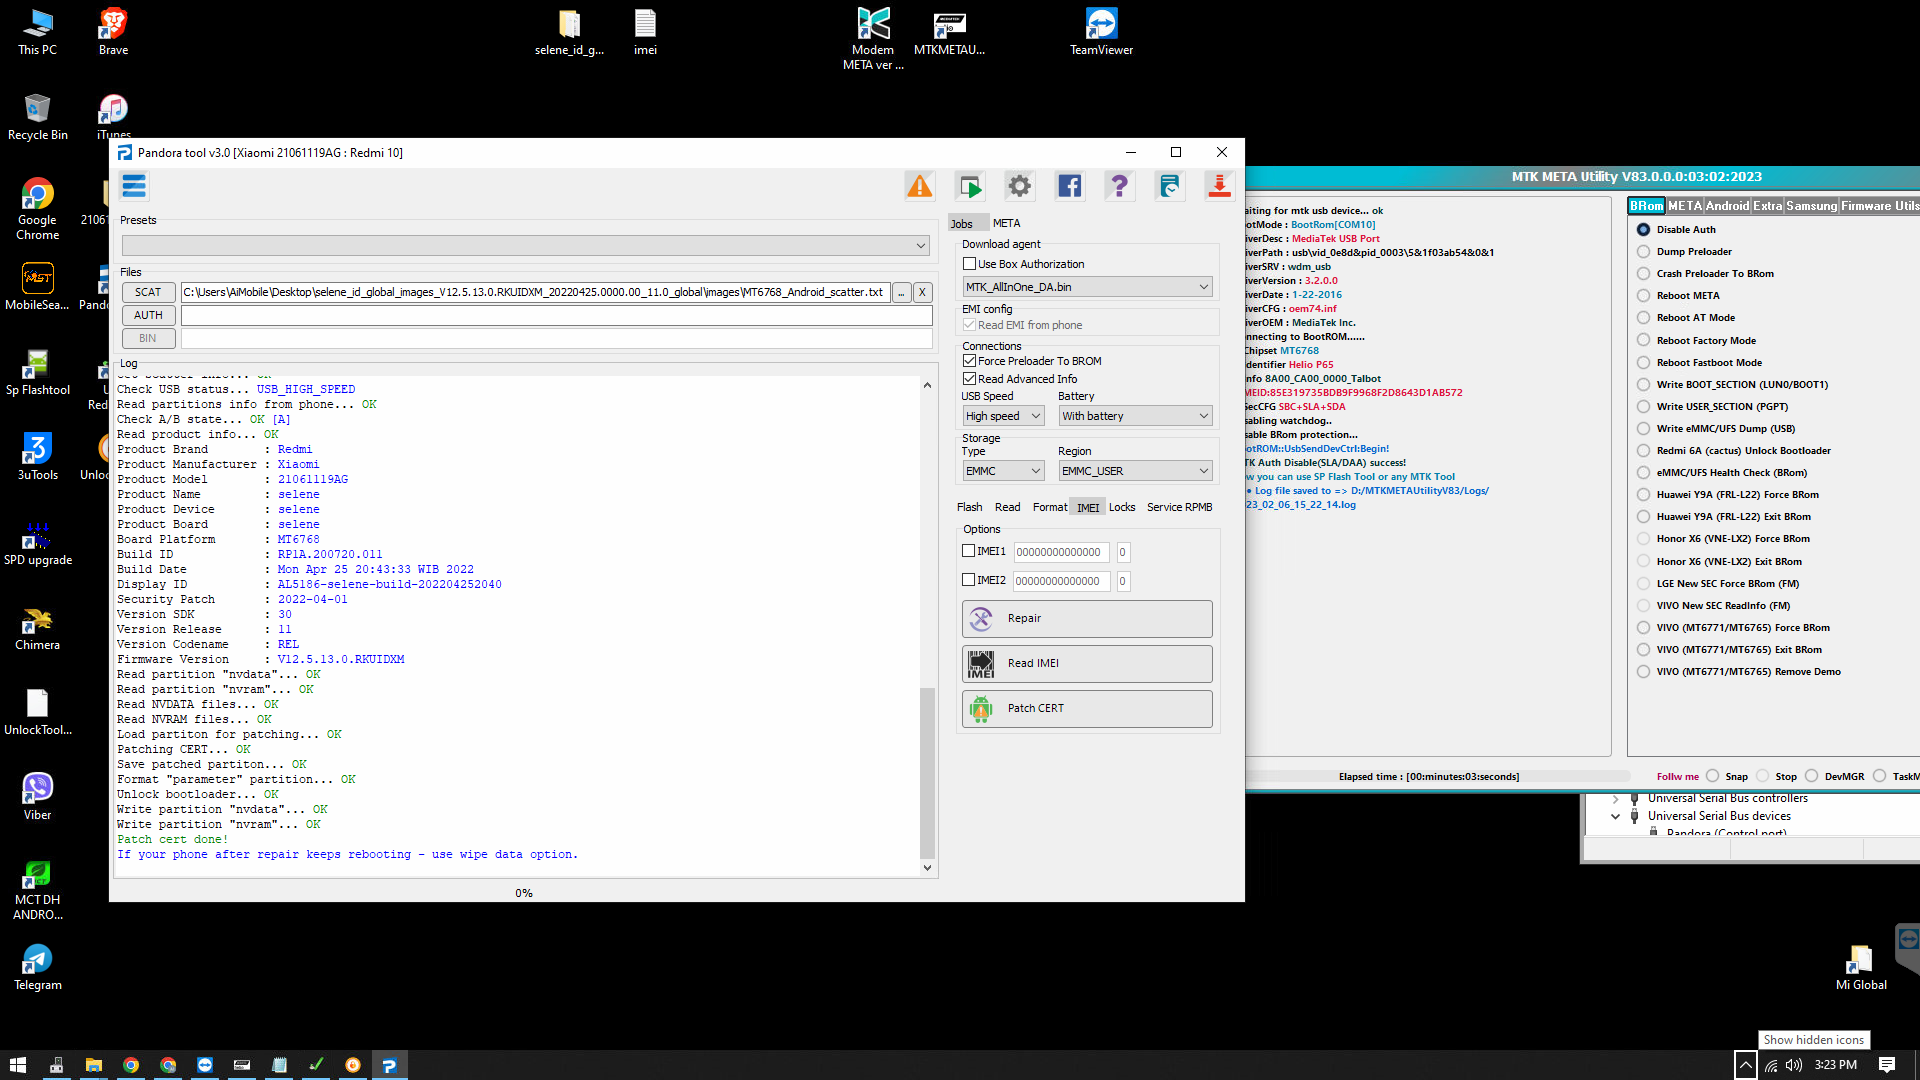Viewport: 1920px width, 1080px height.
Task: Collapse Universal Serial Bus devices tree node
Action: [x=1615, y=817]
